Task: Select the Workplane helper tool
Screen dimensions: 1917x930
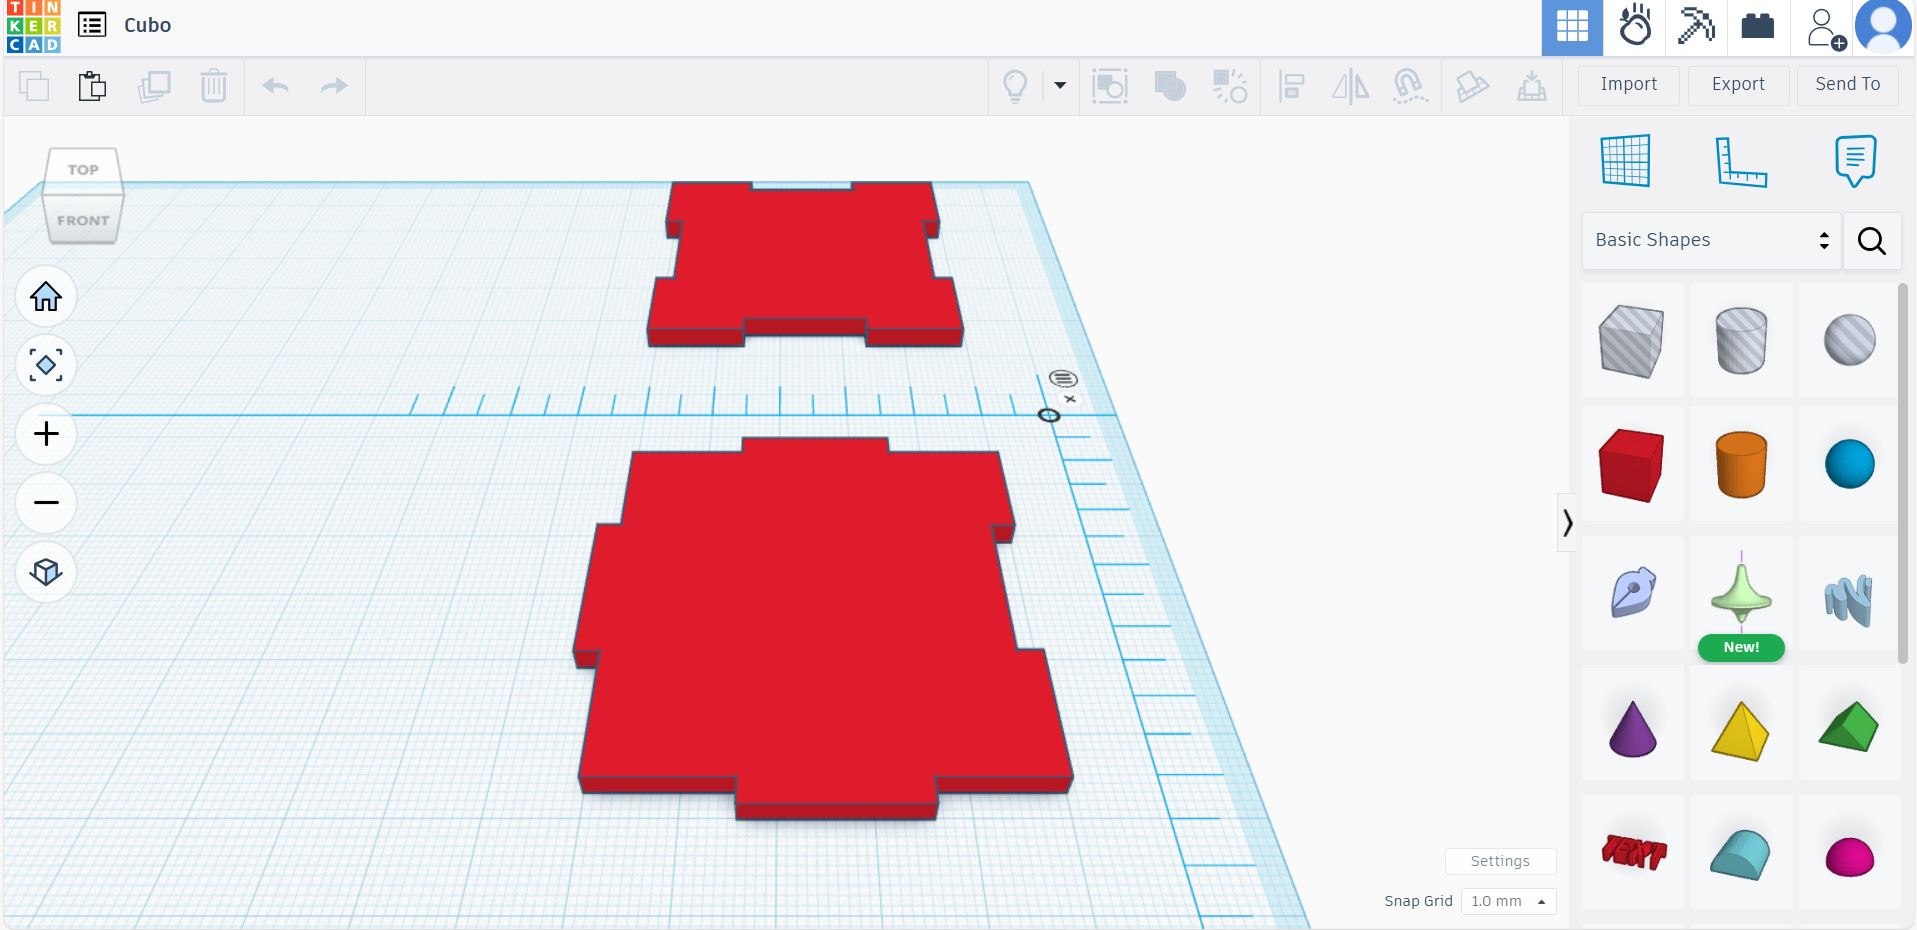Action: [1623, 160]
